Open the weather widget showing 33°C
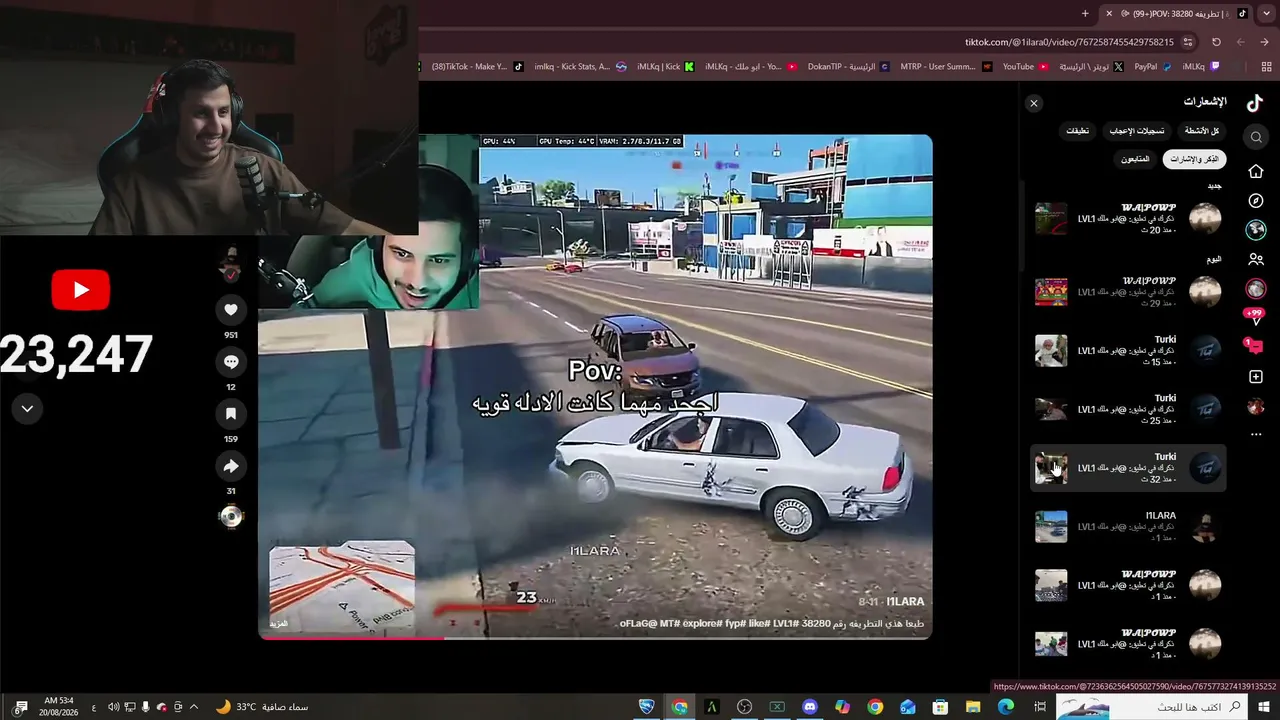 (262, 707)
